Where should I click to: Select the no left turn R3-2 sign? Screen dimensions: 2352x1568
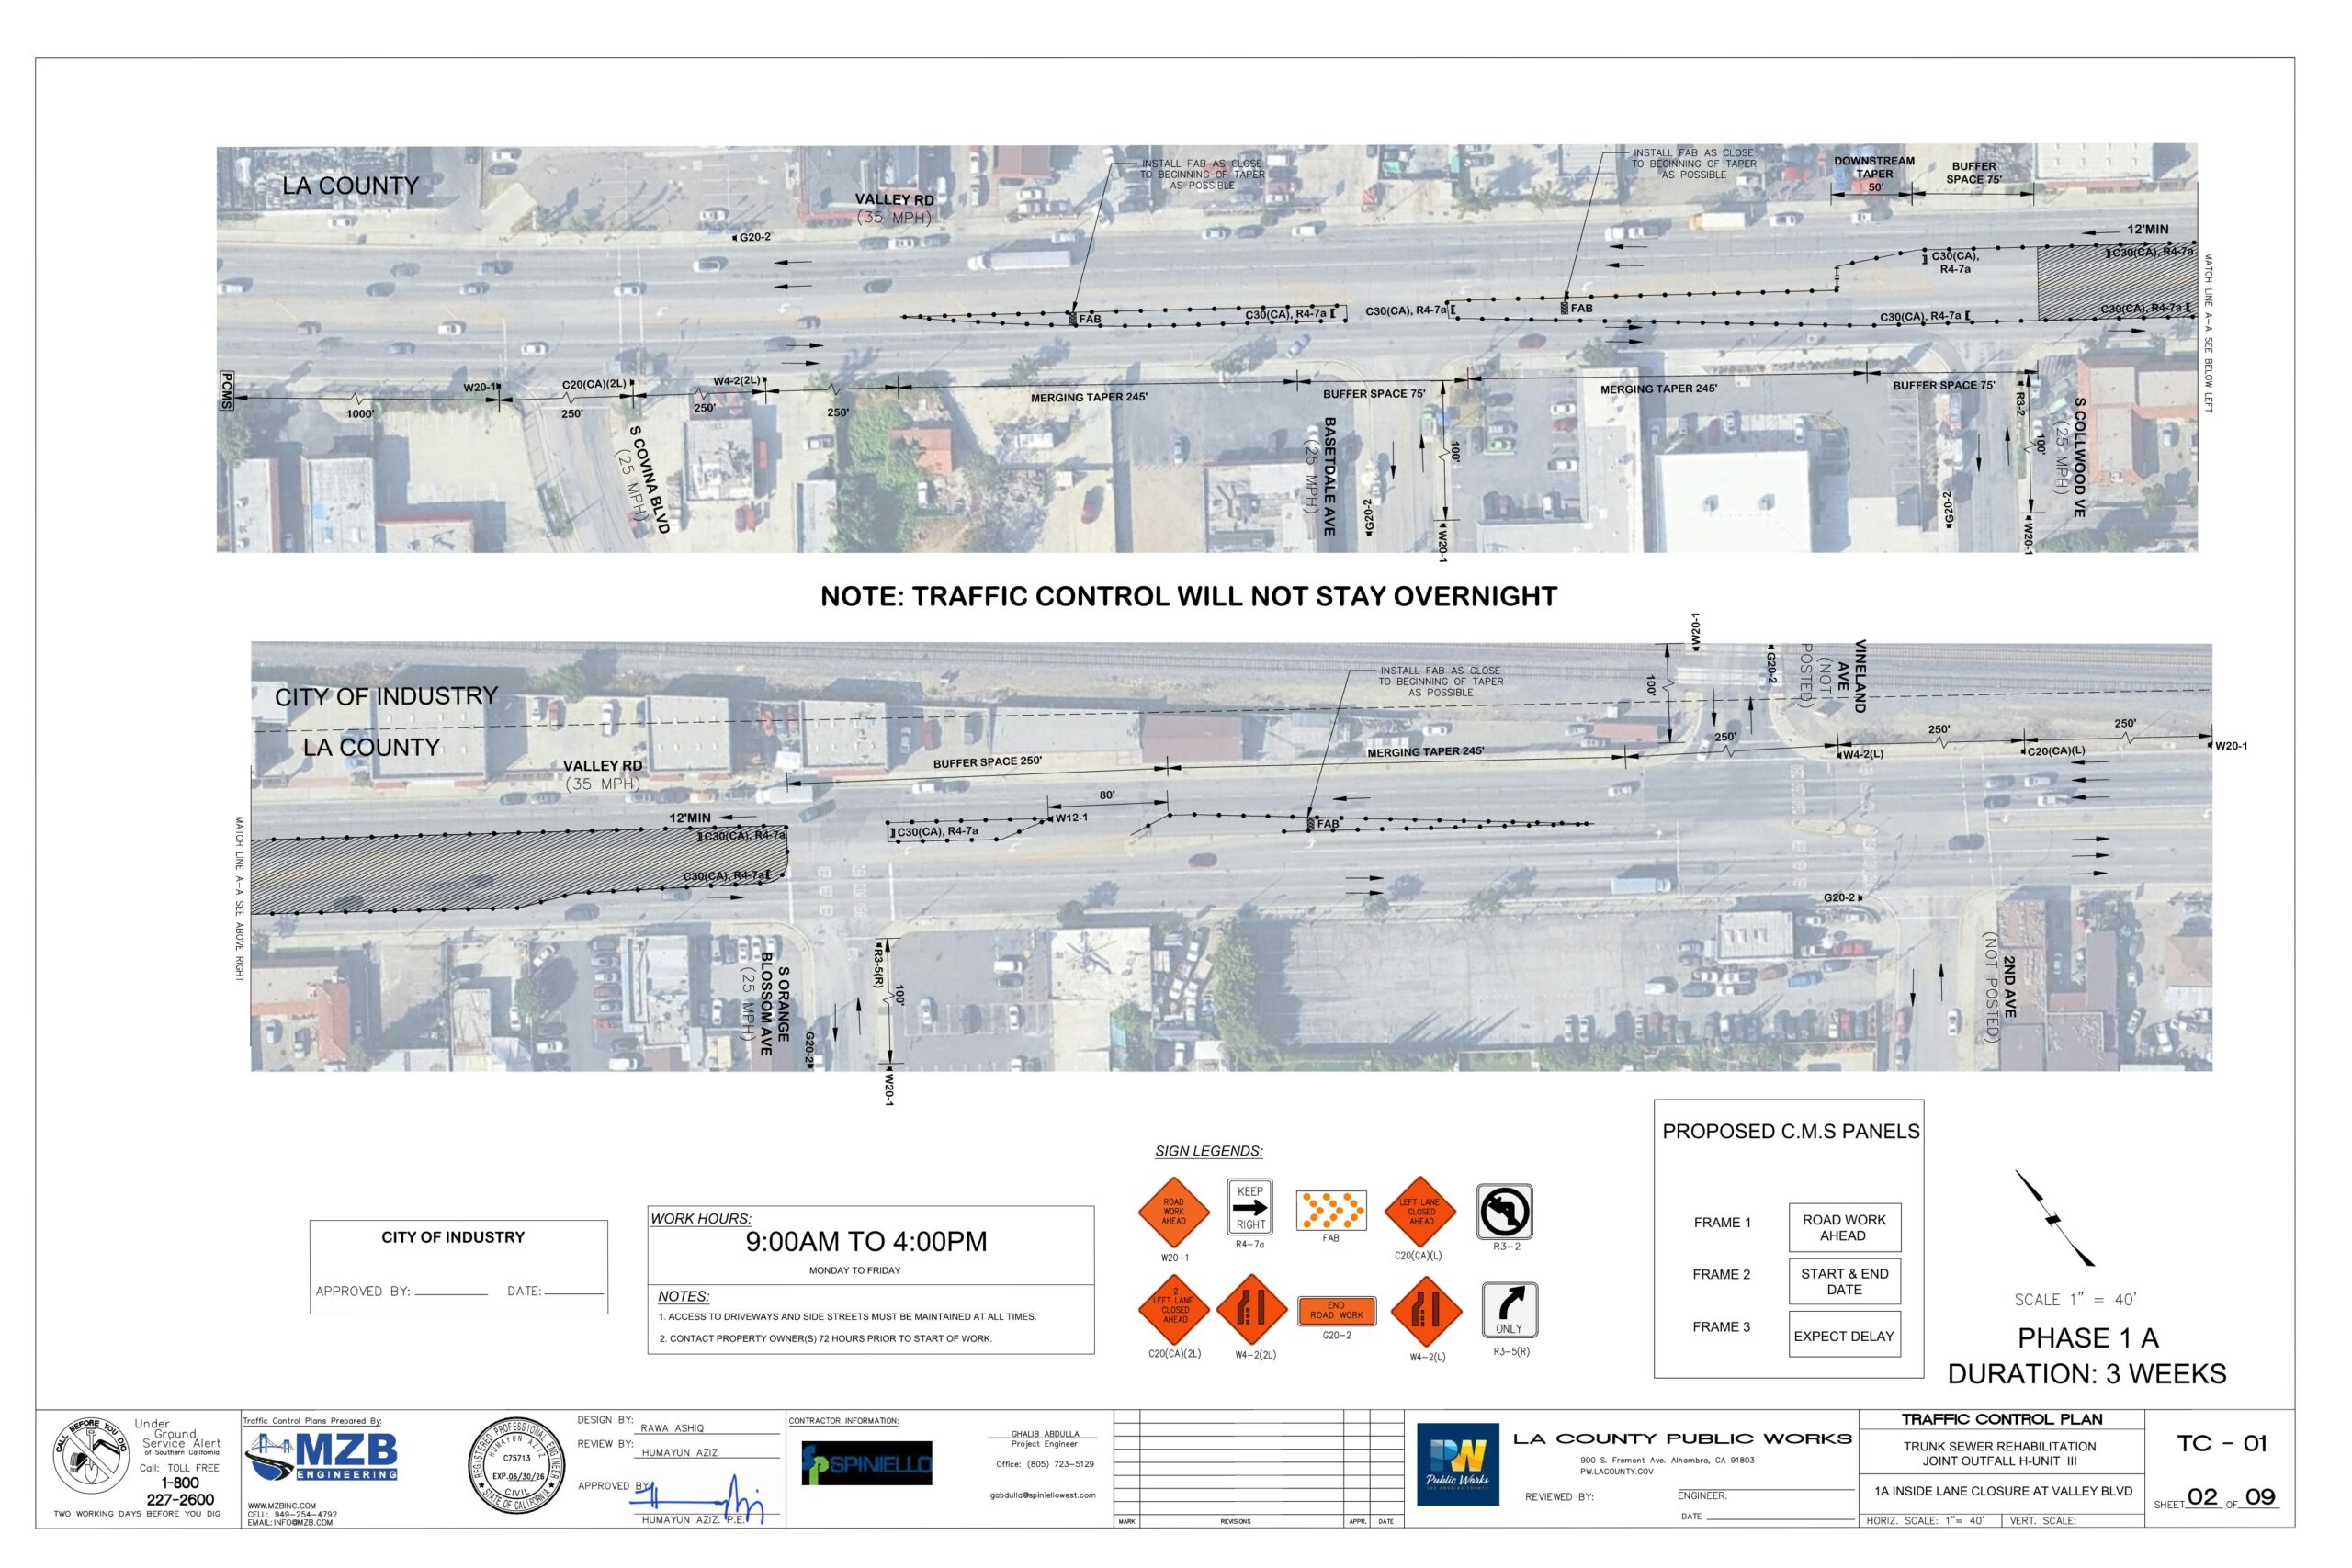pos(1504,1211)
